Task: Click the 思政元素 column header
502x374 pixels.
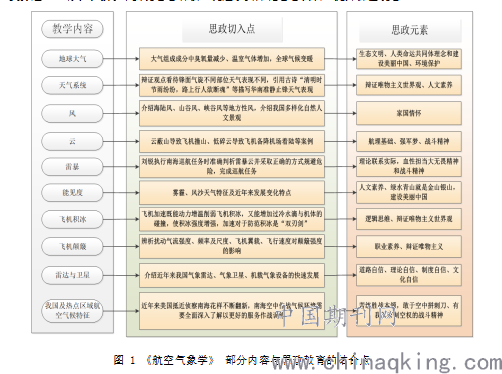Action: pos(410,30)
